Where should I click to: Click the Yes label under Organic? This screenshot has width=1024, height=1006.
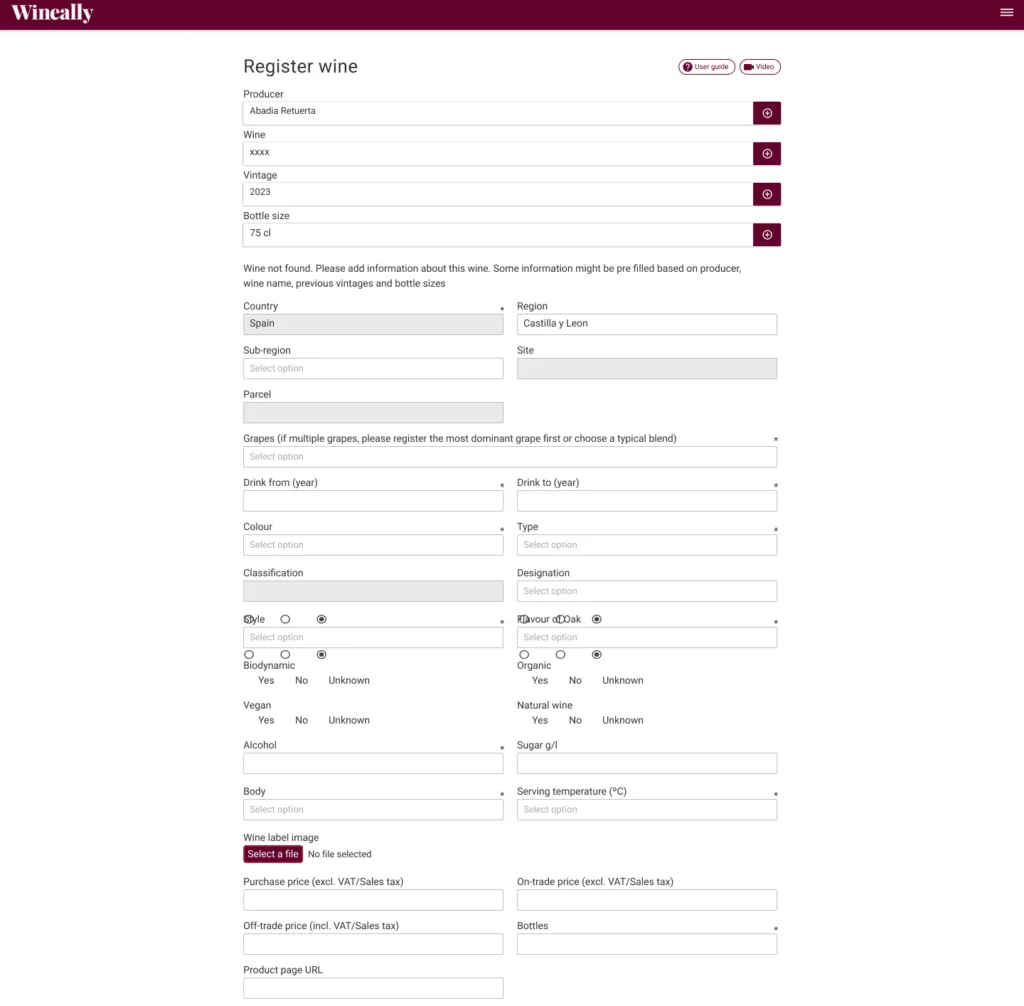pyautogui.click(x=539, y=680)
